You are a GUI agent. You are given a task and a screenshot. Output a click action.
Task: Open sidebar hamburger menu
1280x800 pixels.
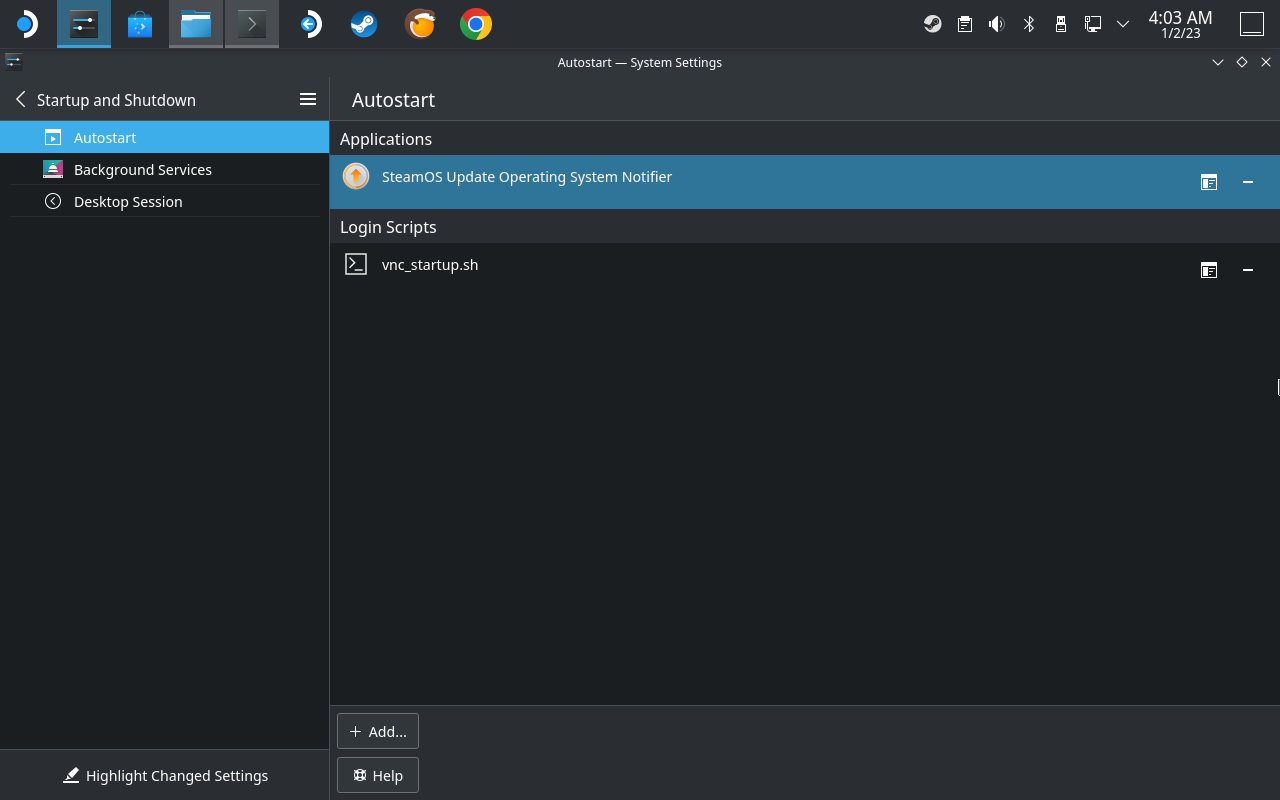[308, 99]
